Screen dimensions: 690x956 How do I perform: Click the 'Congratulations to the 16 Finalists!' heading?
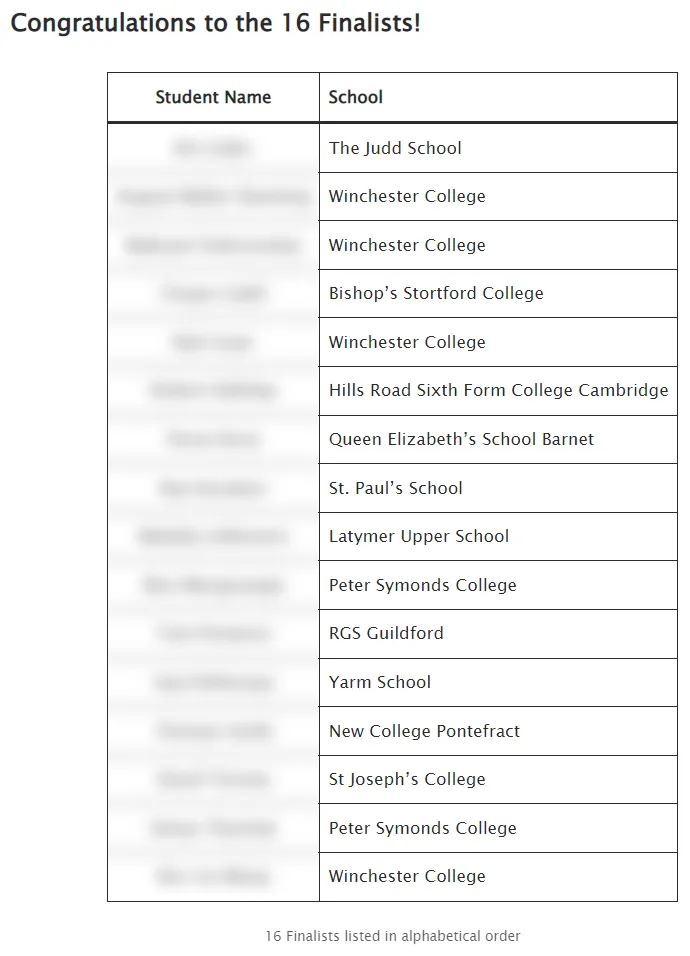pos(215,23)
